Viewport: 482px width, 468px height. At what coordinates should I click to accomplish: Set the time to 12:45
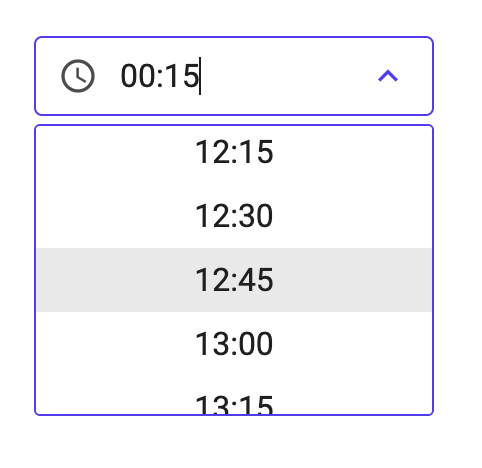[234, 280]
